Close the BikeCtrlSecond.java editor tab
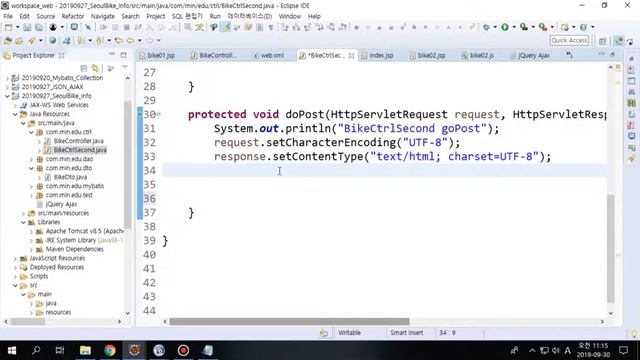The height and width of the screenshot is (360, 640). (351, 55)
